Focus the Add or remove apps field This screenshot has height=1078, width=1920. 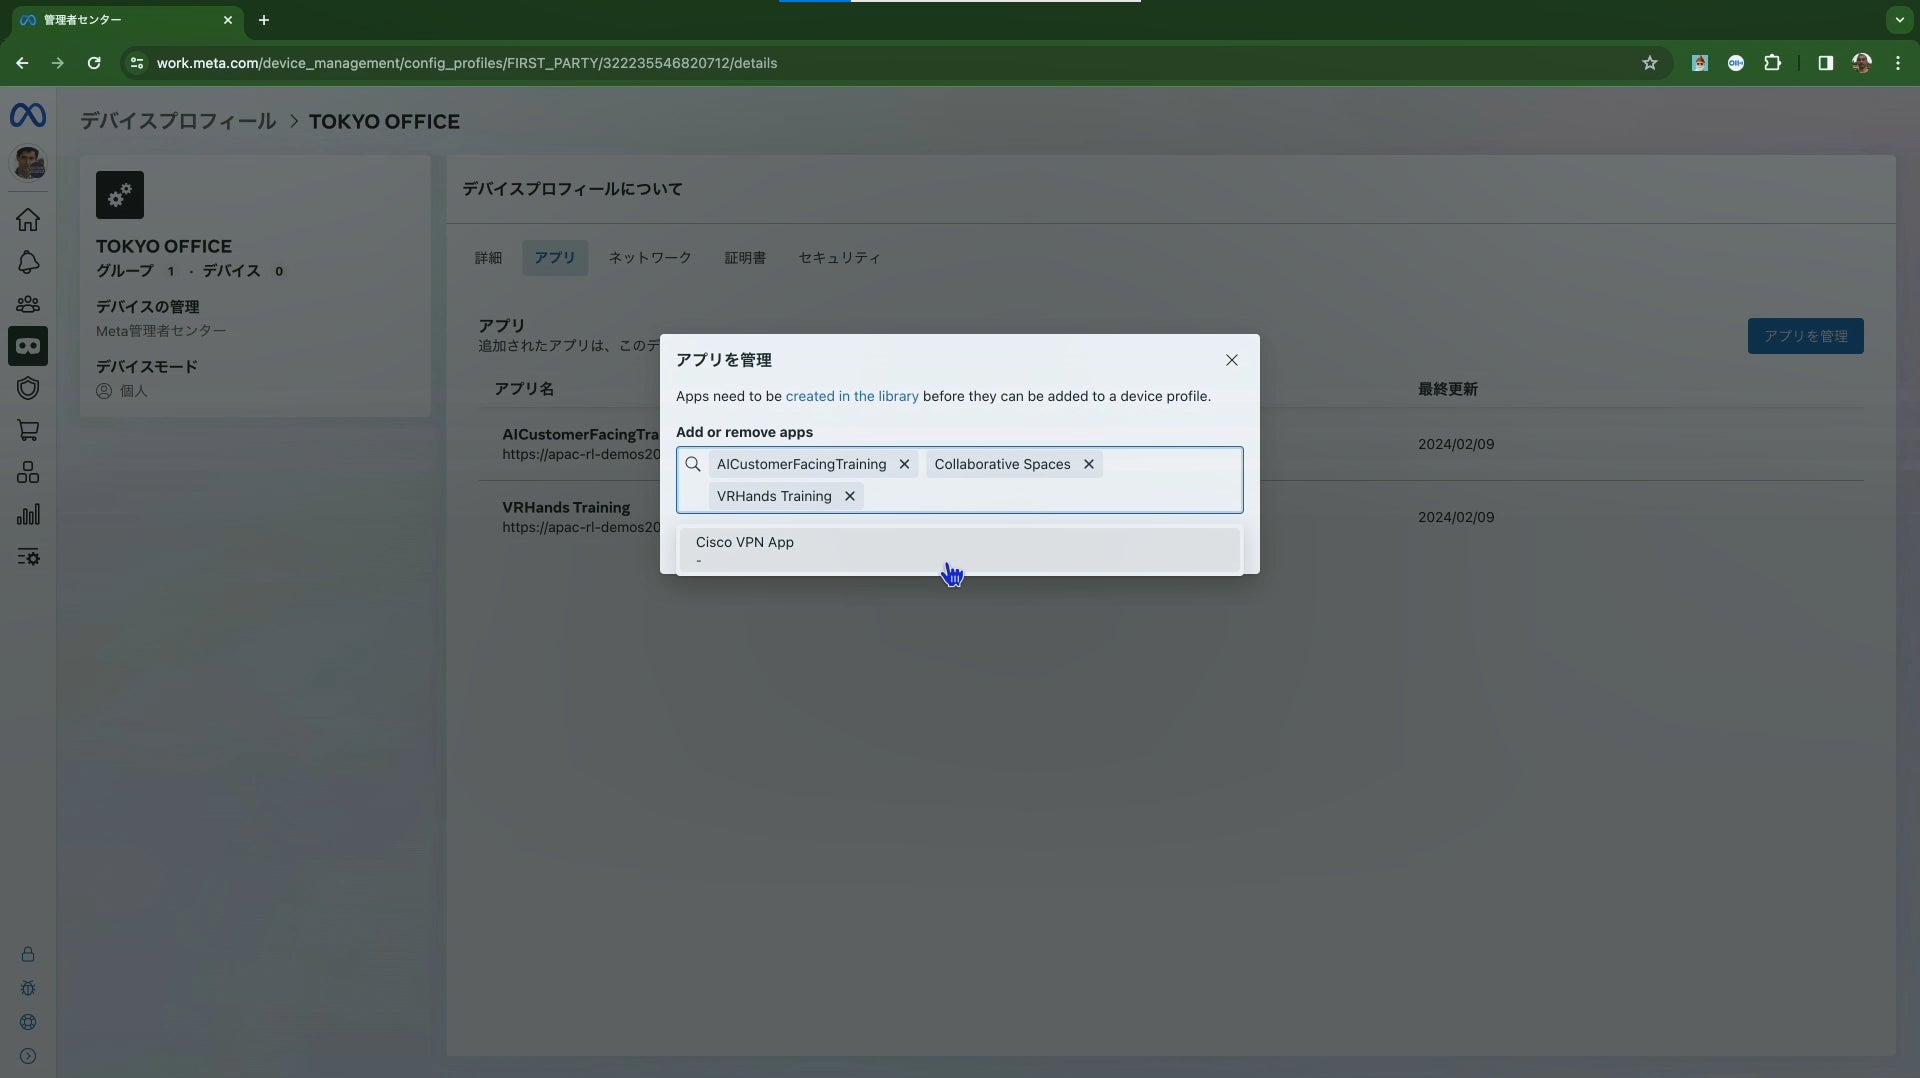960,480
